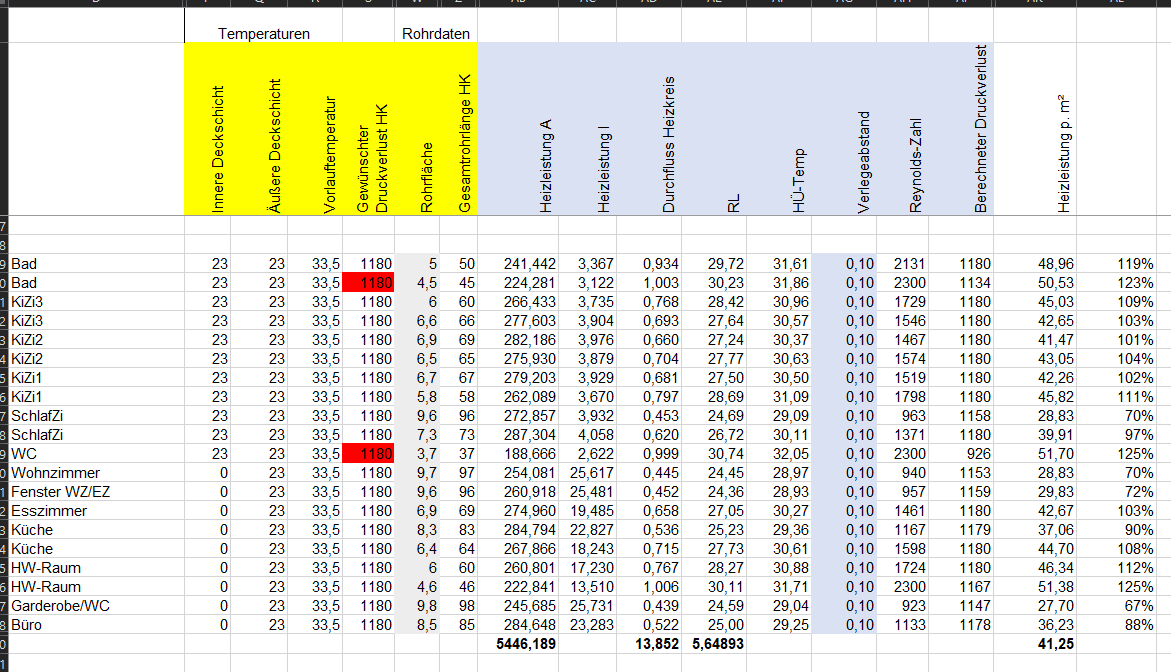Select the red 1180 cell in a Bad row
1171x672 pixels.
click(x=369, y=283)
